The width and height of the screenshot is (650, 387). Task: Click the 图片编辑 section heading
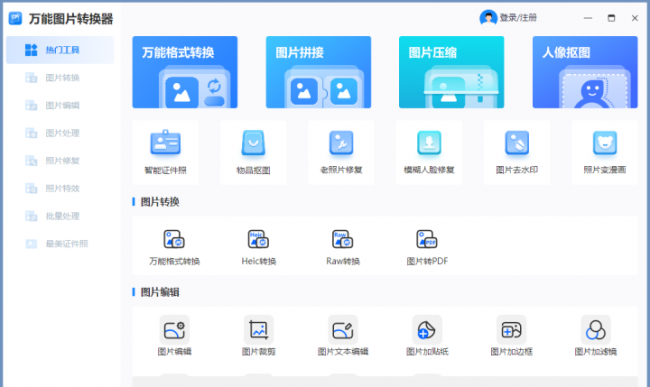[x=160, y=292]
